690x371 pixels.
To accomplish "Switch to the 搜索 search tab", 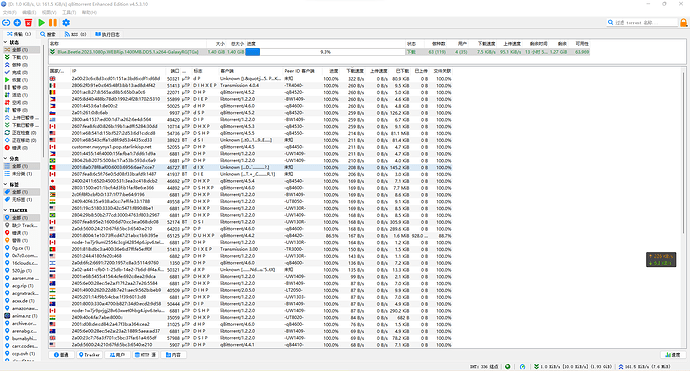I will coord(48,34).
